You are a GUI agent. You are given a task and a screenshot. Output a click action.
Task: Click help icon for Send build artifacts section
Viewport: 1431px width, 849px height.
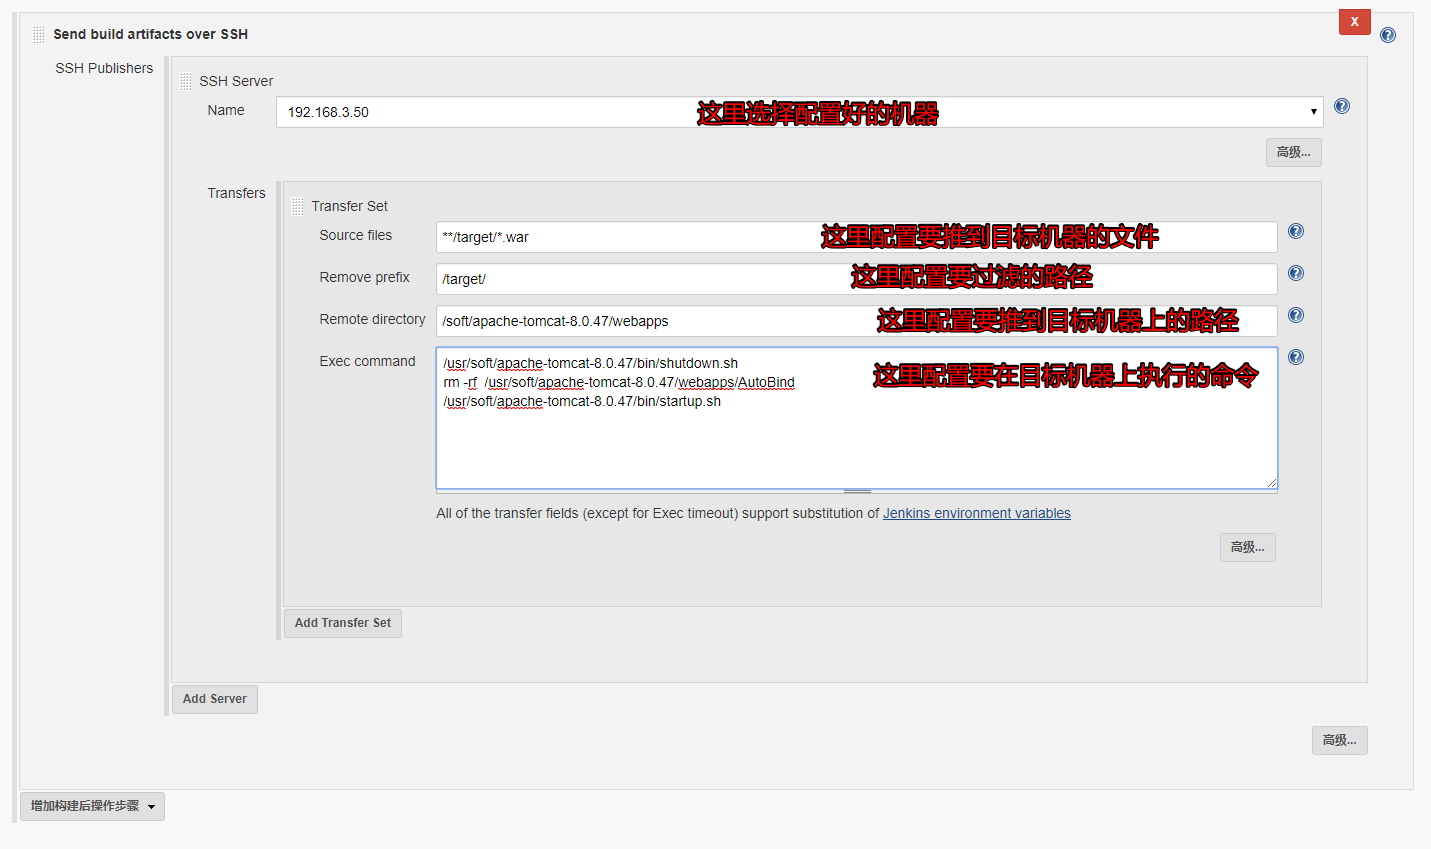[1388, 35]
